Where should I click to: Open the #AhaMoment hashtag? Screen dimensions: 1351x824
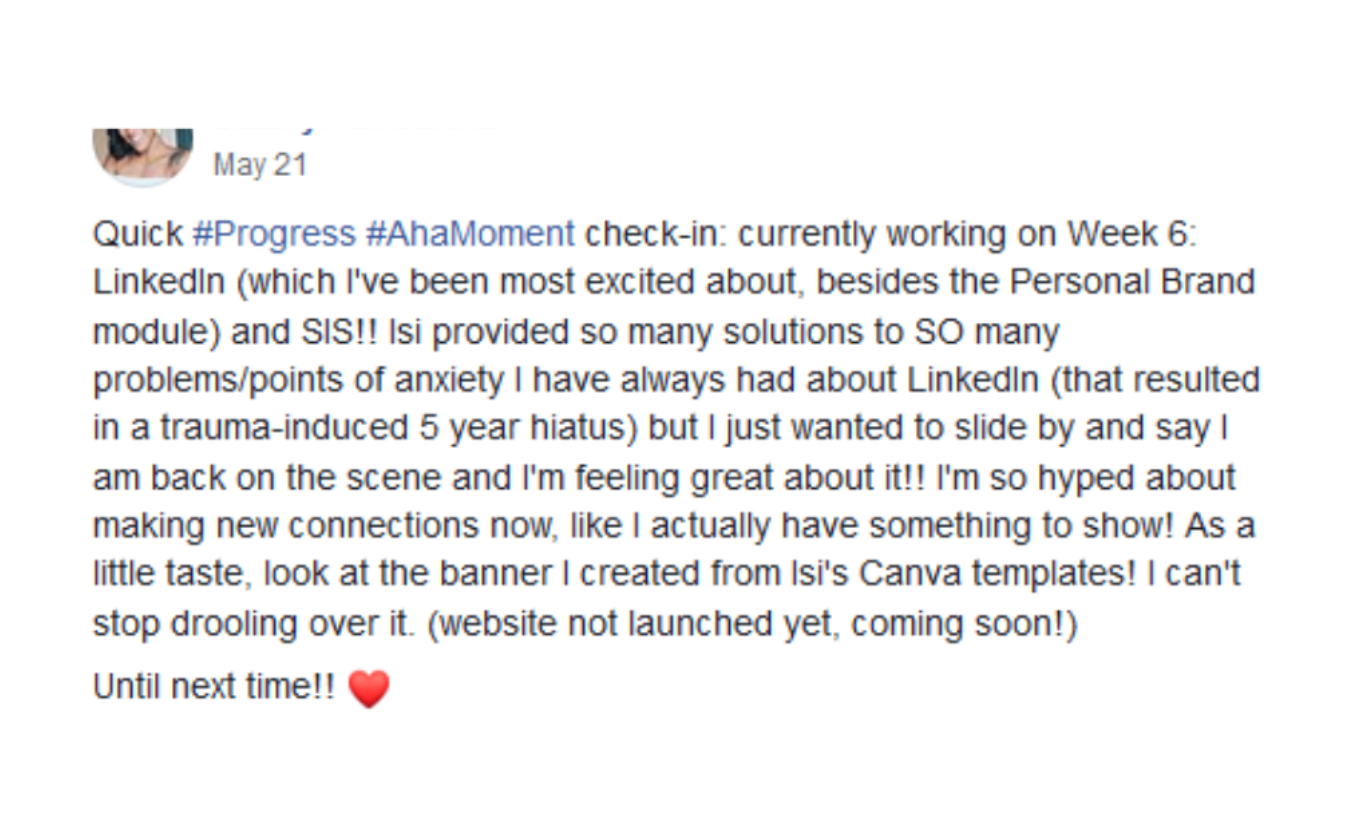[470, 234]
